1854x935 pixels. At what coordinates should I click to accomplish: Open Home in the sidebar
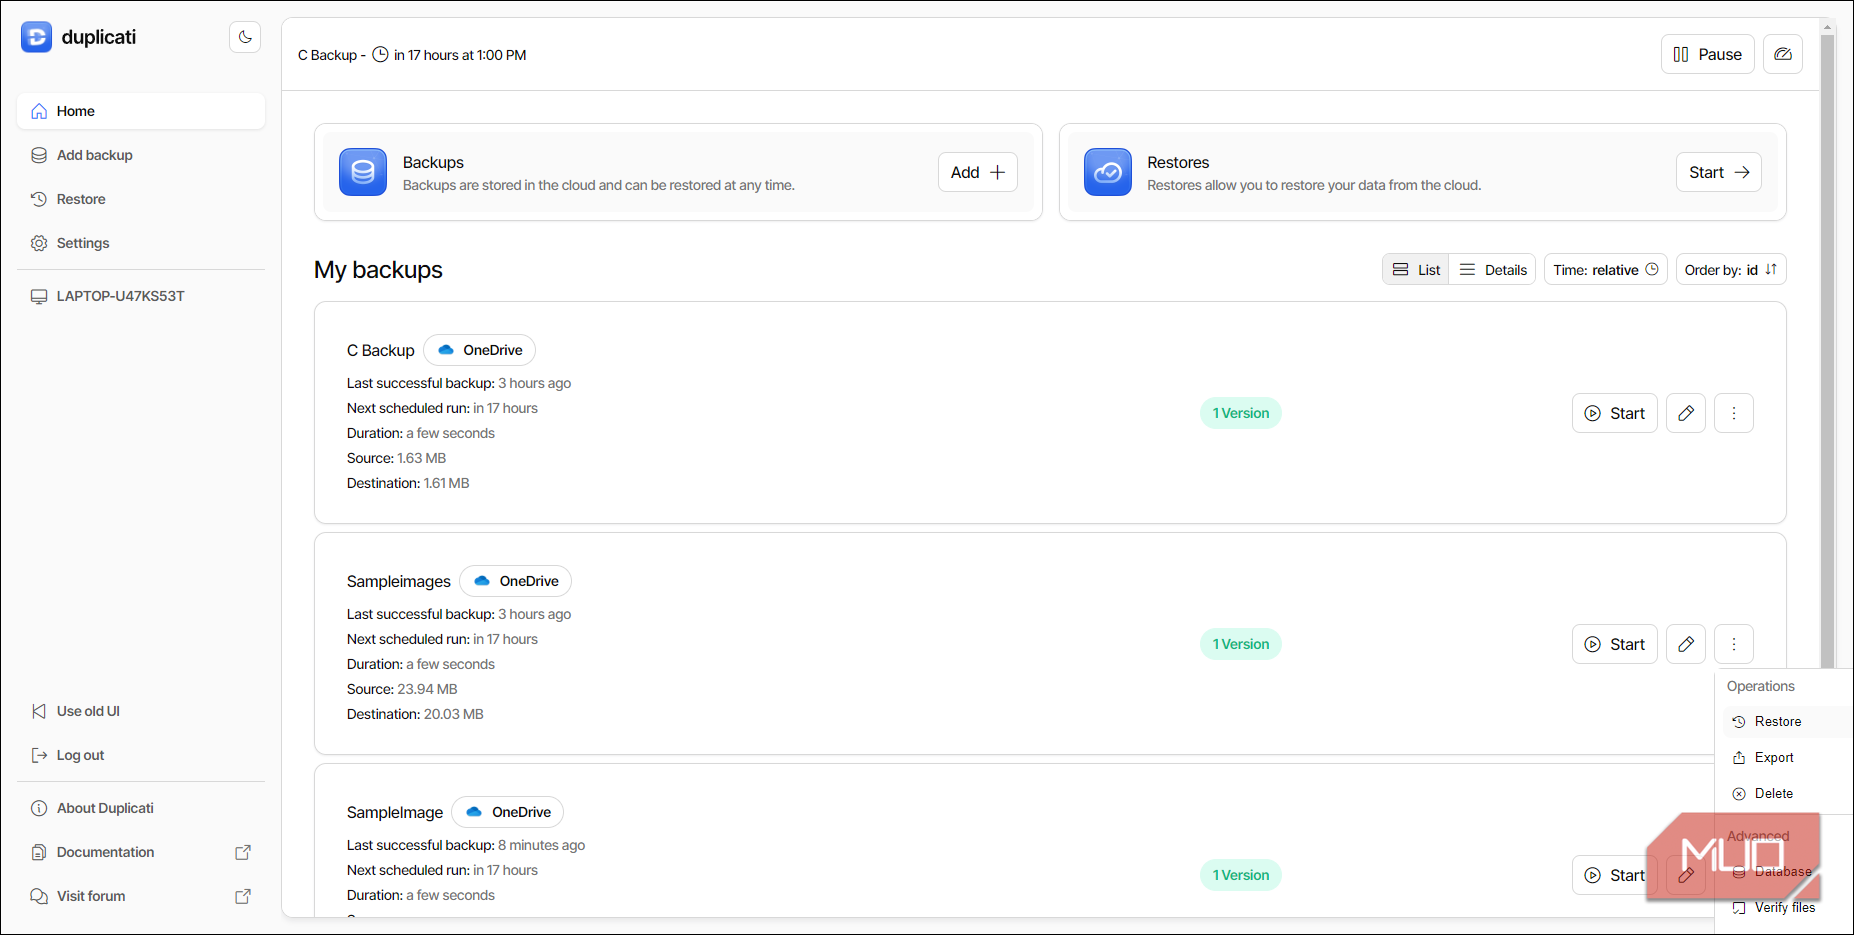[141, 111]
